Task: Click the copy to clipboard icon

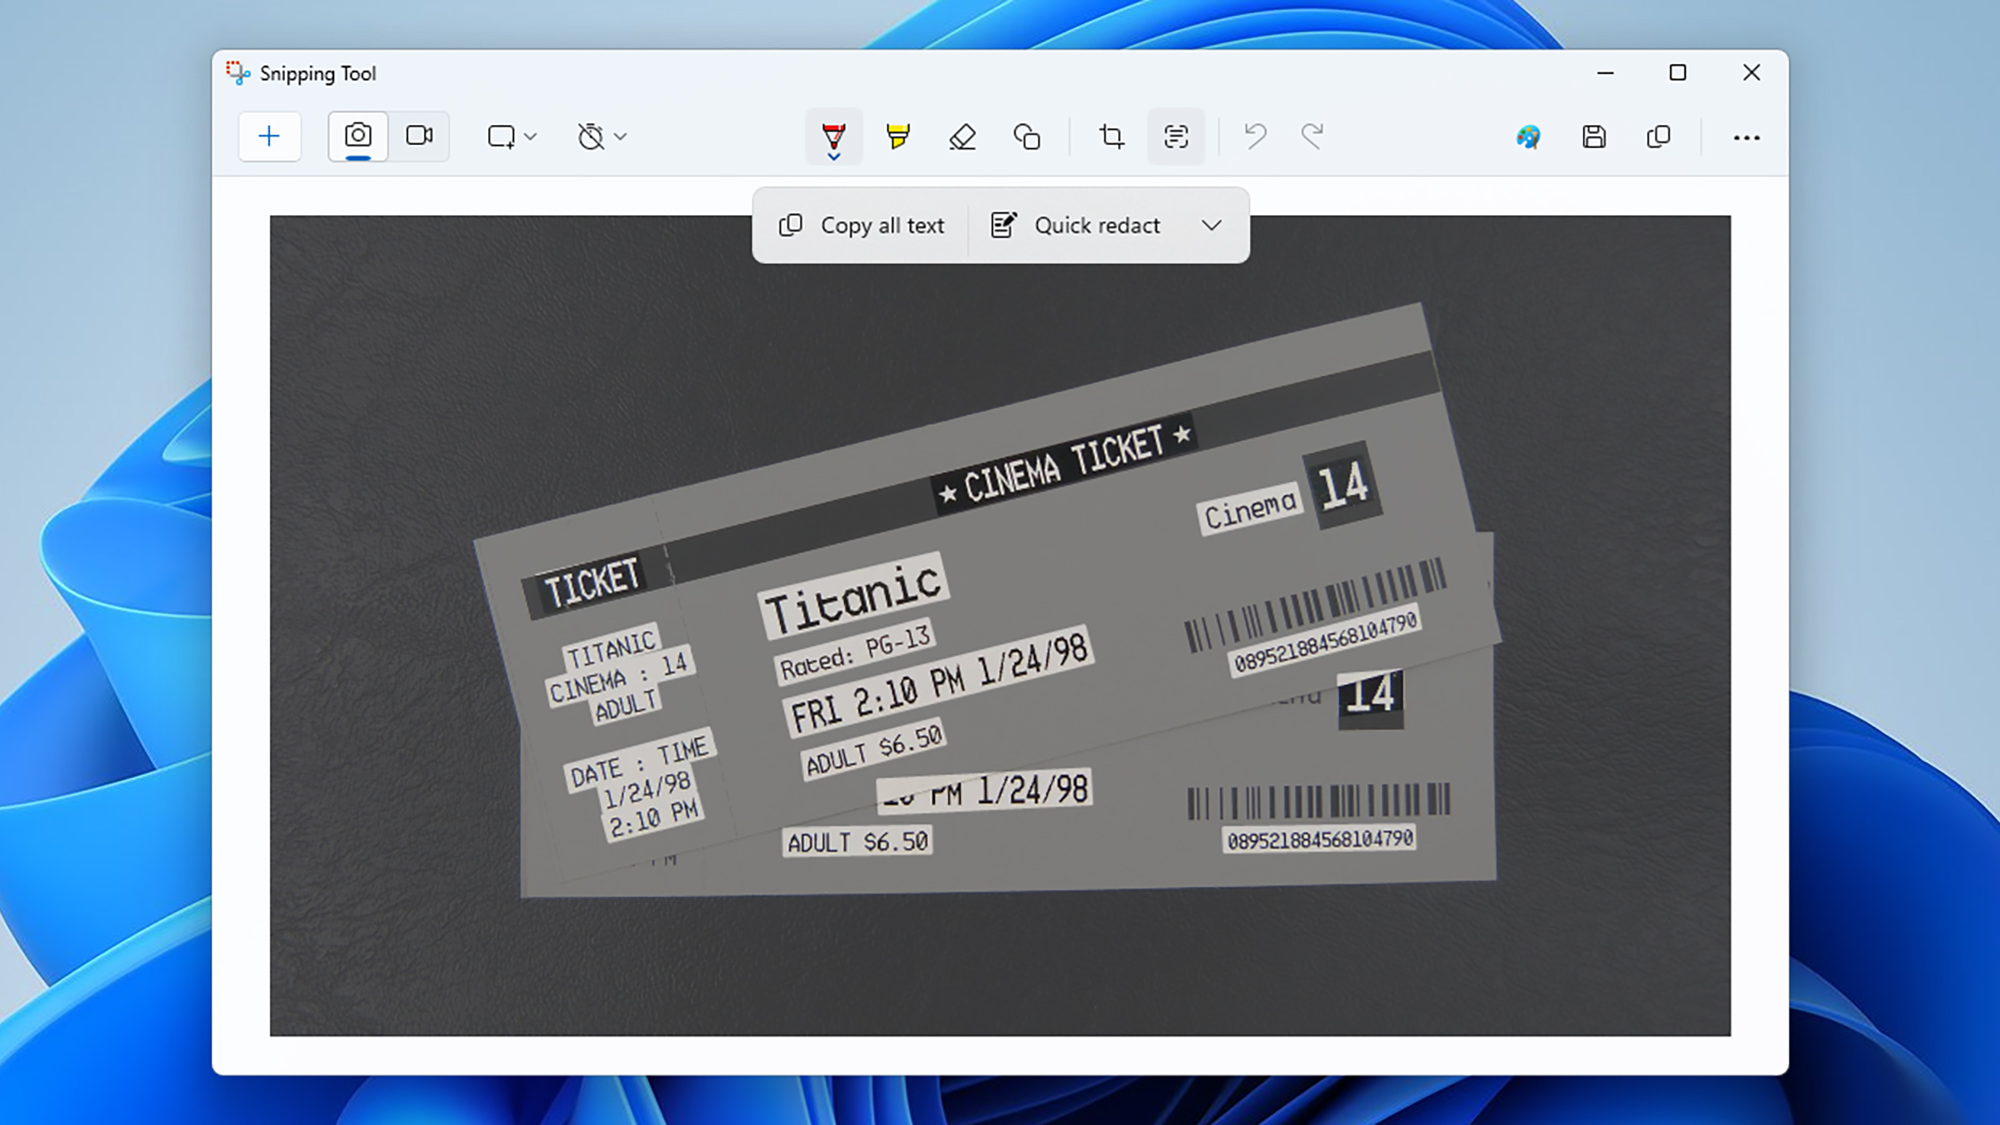Action: pyautogui.click(x=1657, y=136)
